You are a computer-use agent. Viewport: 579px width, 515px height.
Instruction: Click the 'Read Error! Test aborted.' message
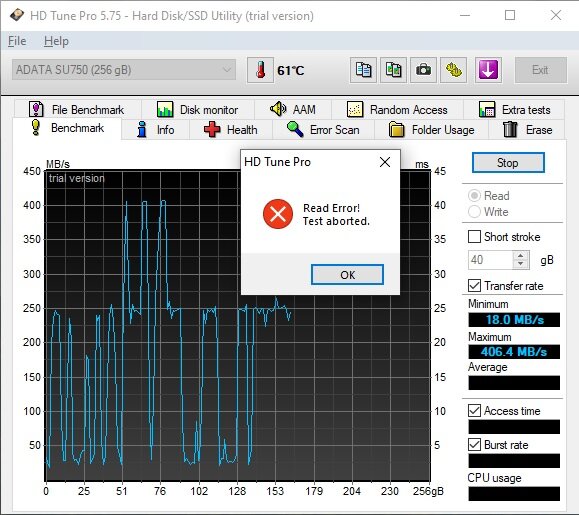[336, 214]
